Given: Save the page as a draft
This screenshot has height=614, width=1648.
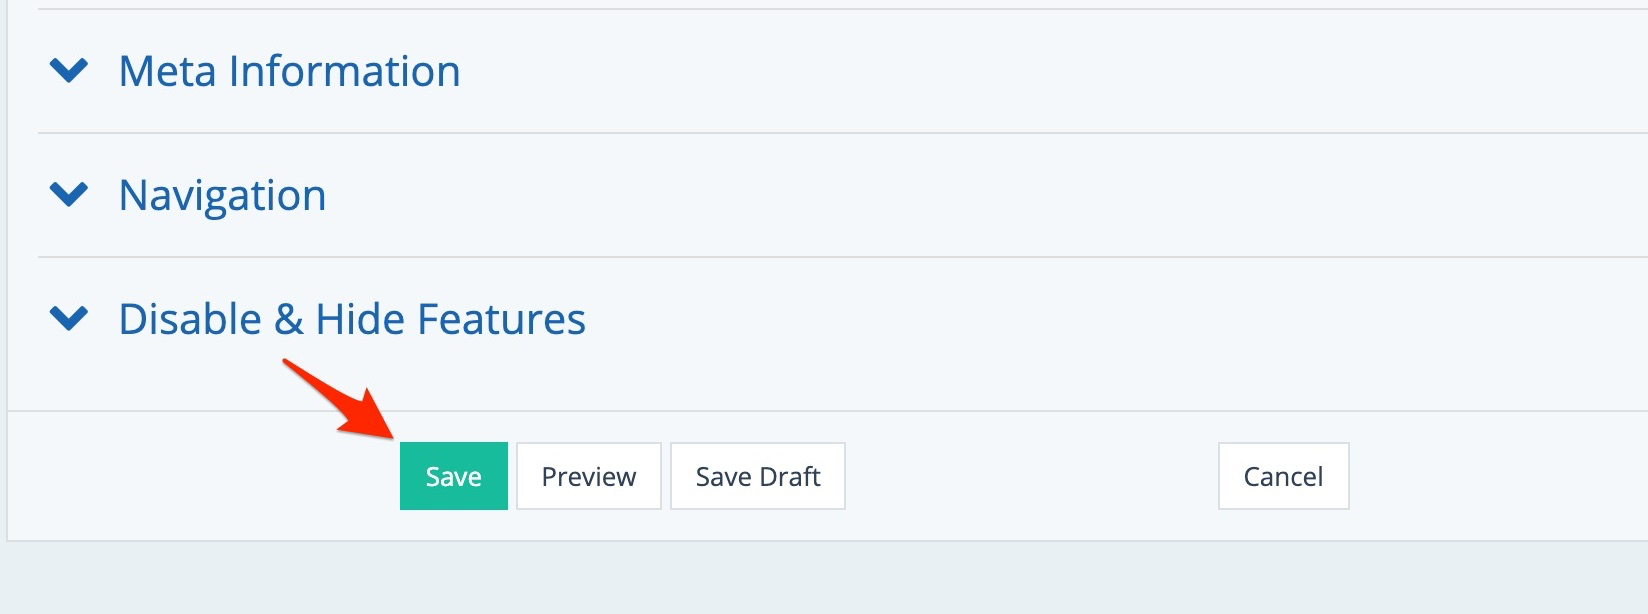Looking at the screenshot, I should tap(757, 476).
